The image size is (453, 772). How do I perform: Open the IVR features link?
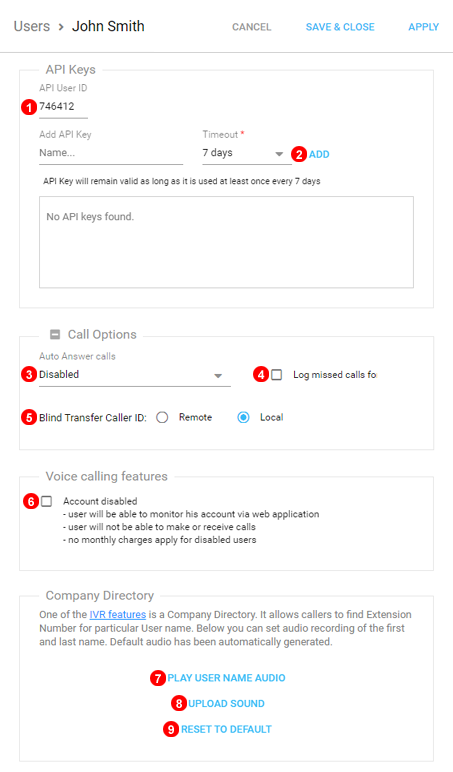point(118,614)
